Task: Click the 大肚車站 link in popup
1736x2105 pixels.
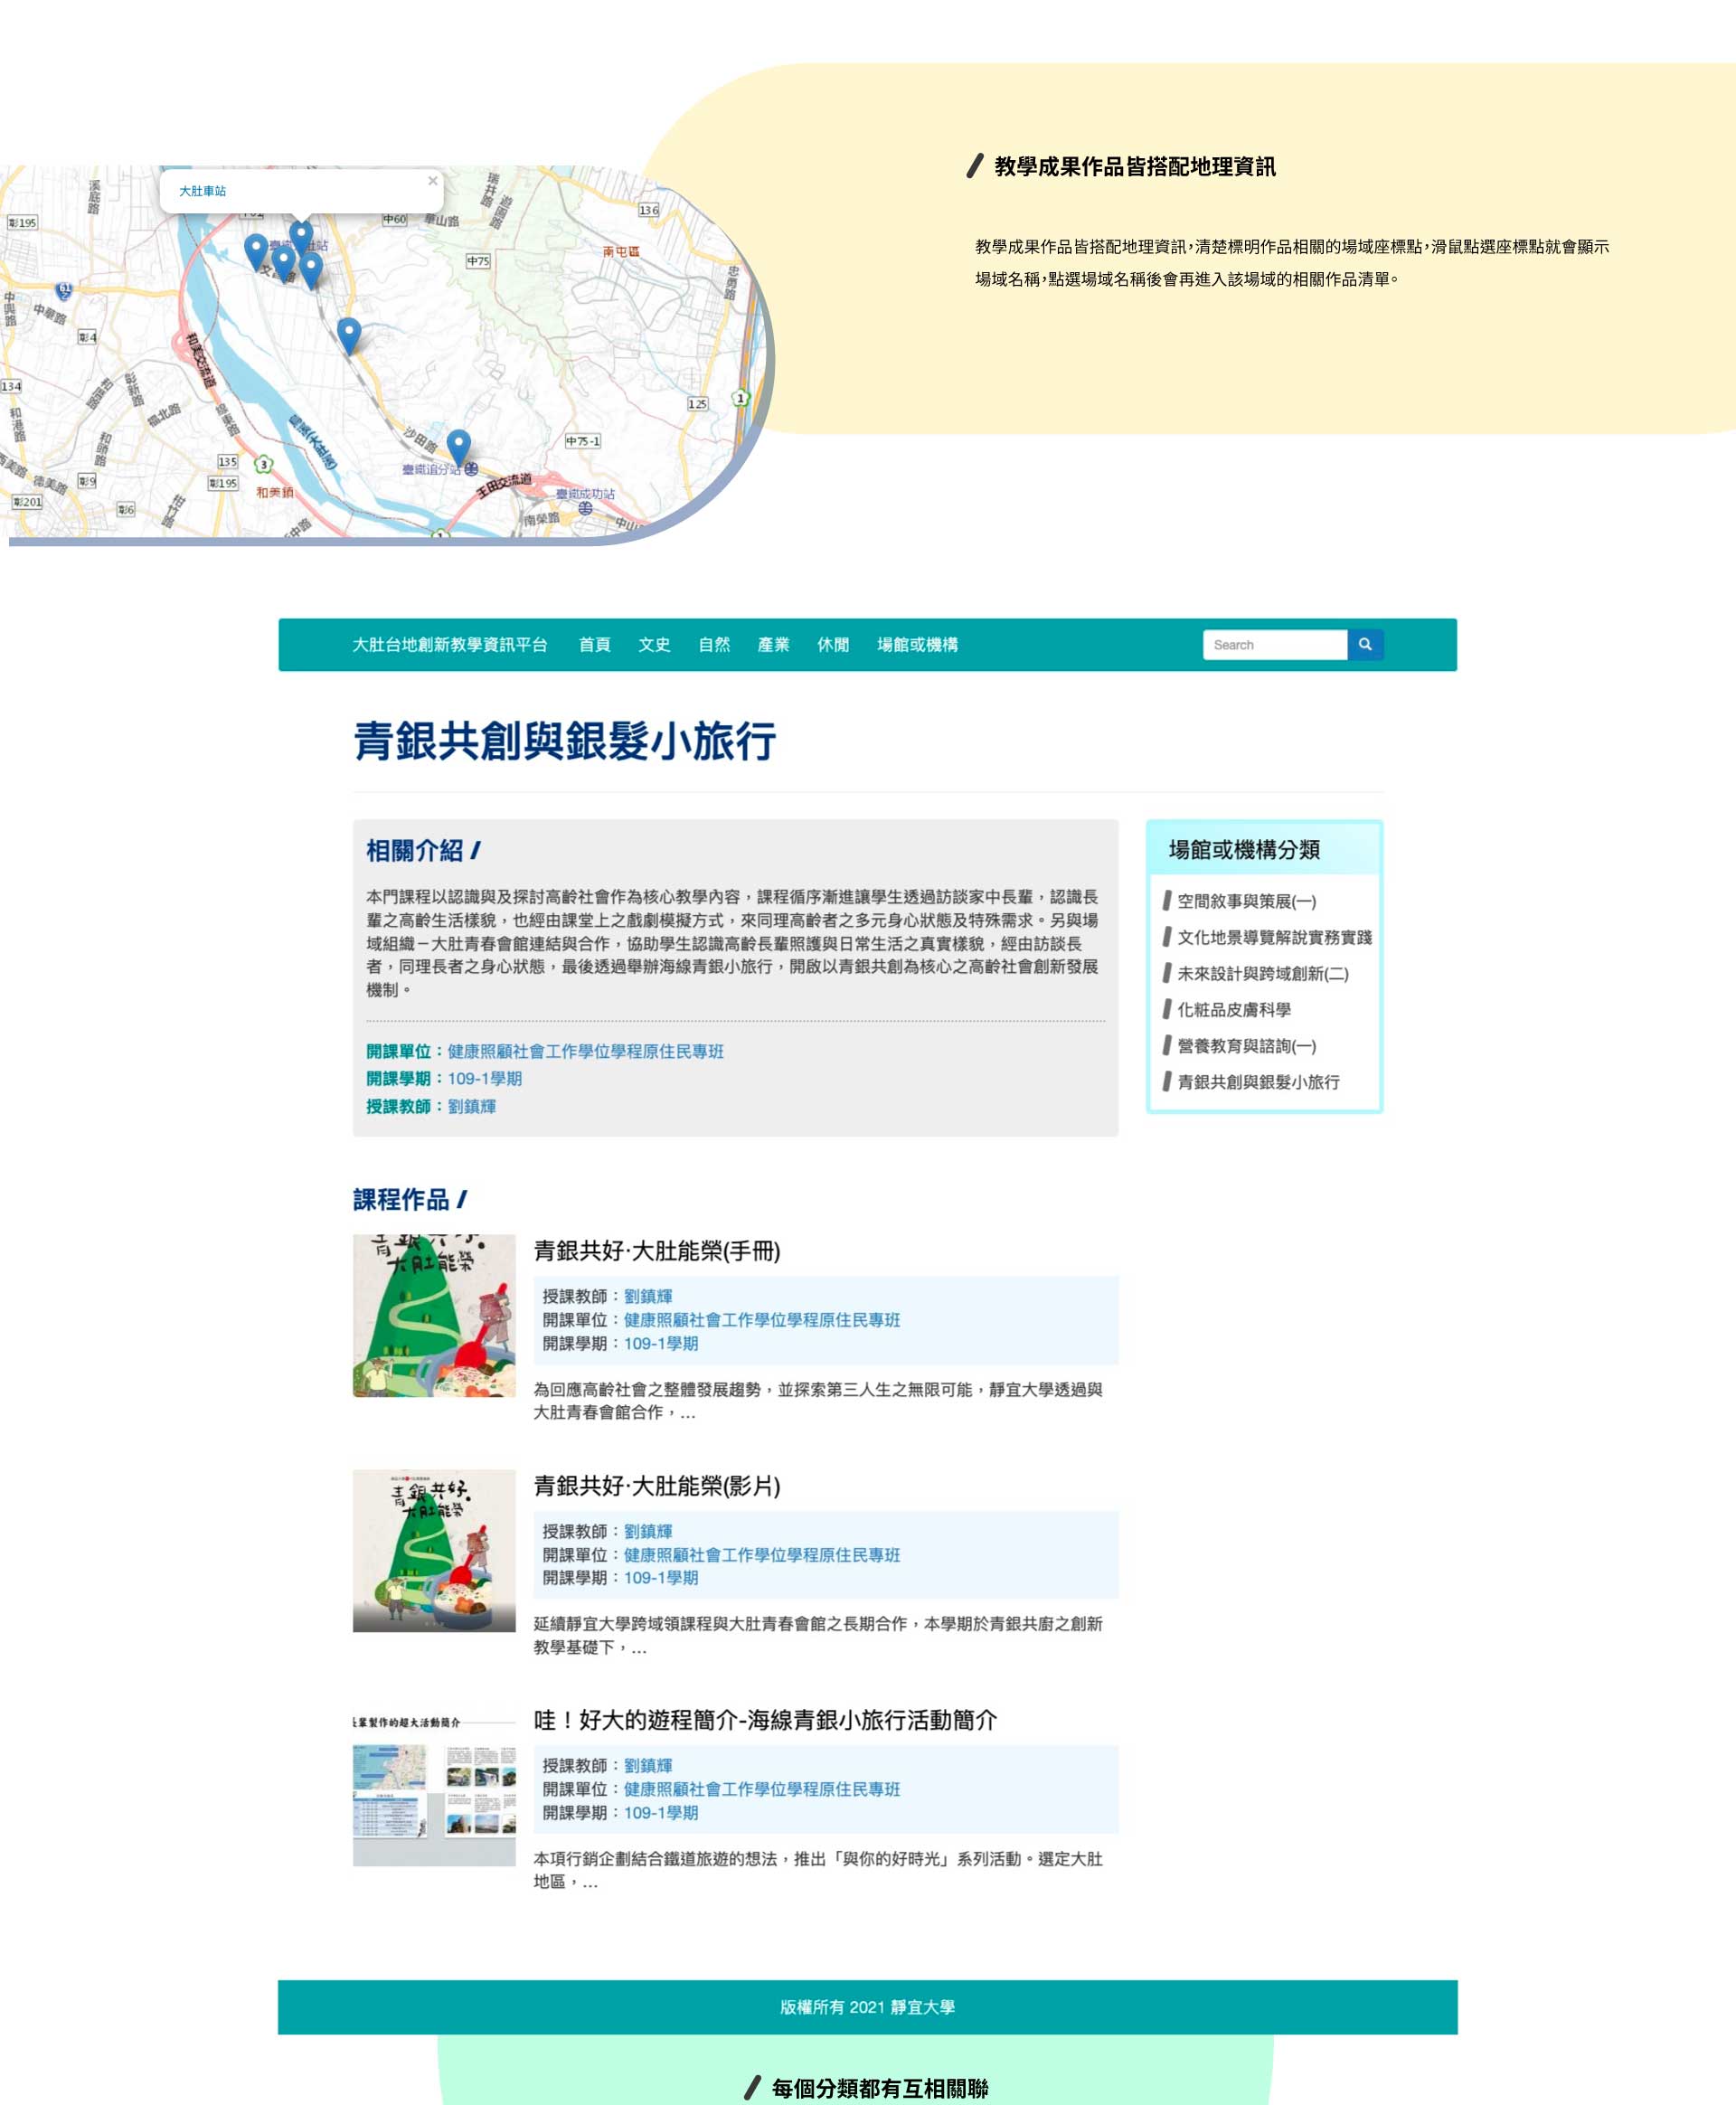Action: pos(202,191)
